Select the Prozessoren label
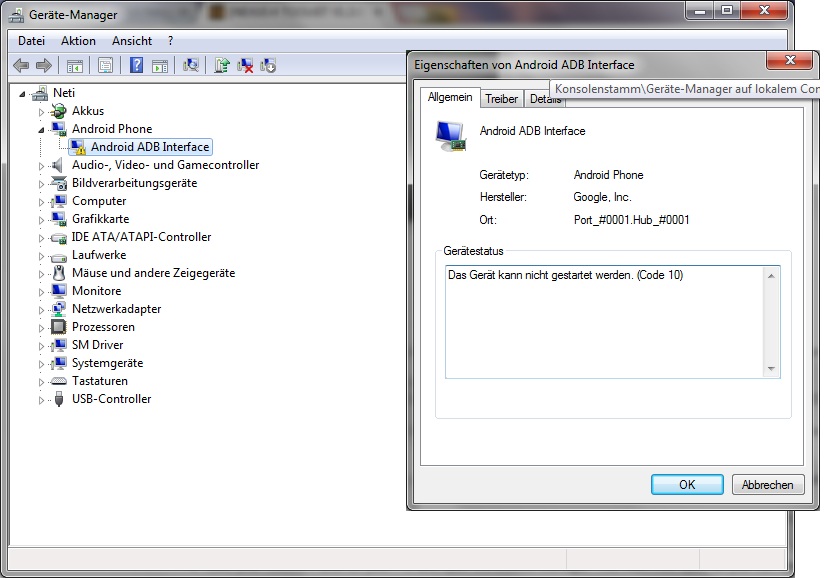 point(104,327)
